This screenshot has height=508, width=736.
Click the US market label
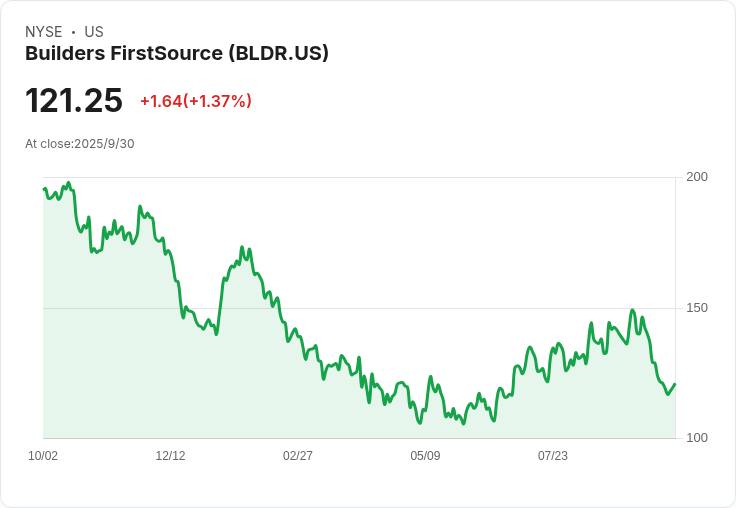coord(94,32)
